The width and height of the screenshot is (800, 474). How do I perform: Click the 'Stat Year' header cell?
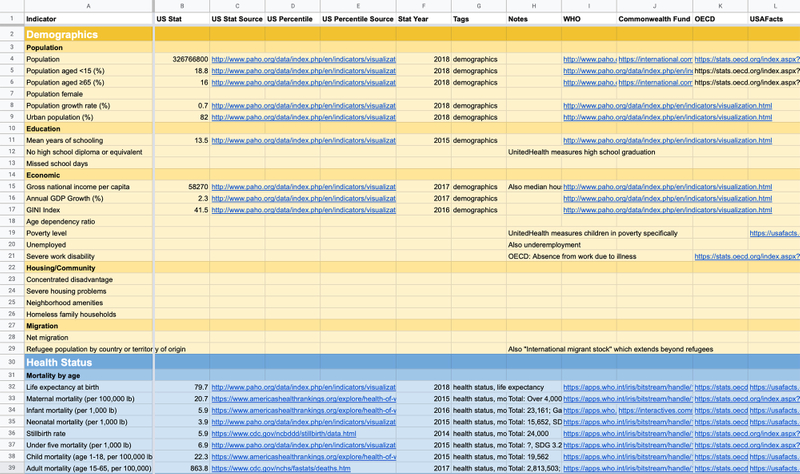(423, 19)
